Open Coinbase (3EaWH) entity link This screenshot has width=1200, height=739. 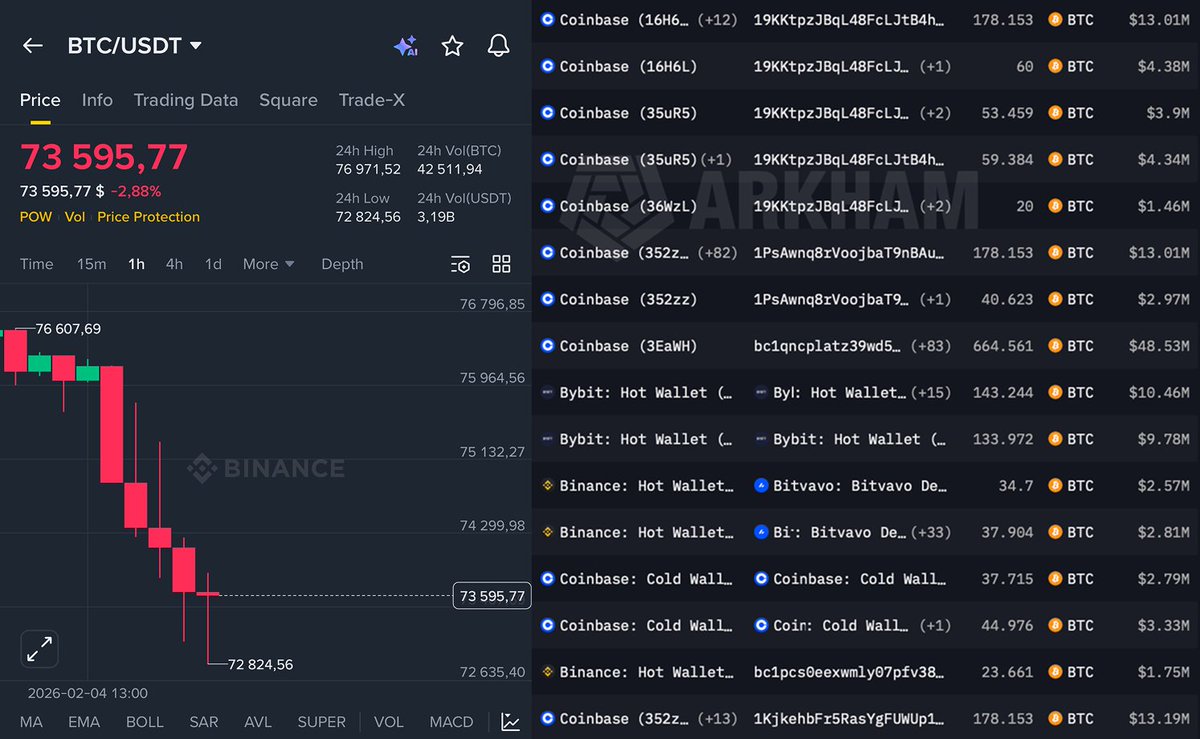tap(628, 346)
